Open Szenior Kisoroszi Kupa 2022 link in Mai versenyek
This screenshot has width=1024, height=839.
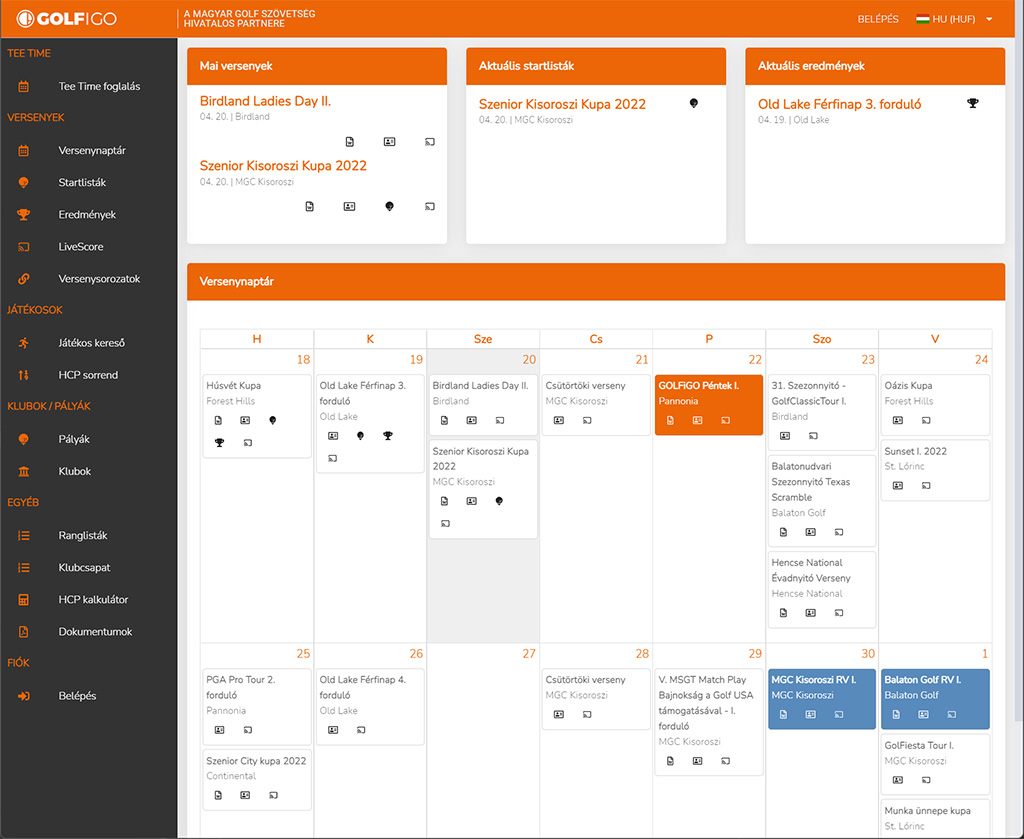283,166
